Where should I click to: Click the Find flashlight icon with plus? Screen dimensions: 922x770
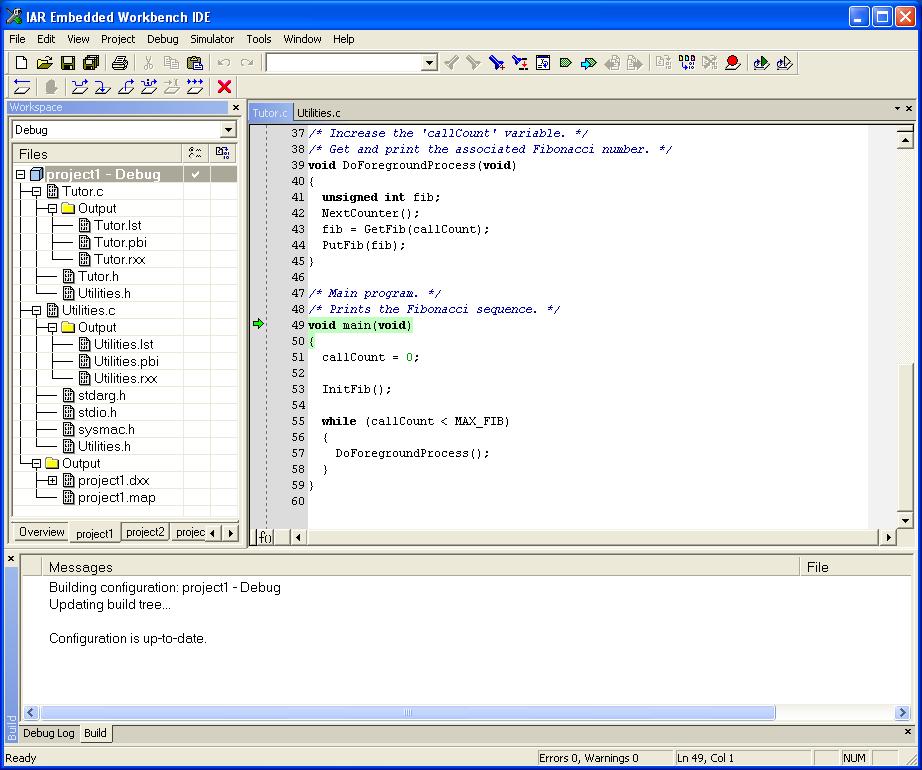click(x=496, y=63)
